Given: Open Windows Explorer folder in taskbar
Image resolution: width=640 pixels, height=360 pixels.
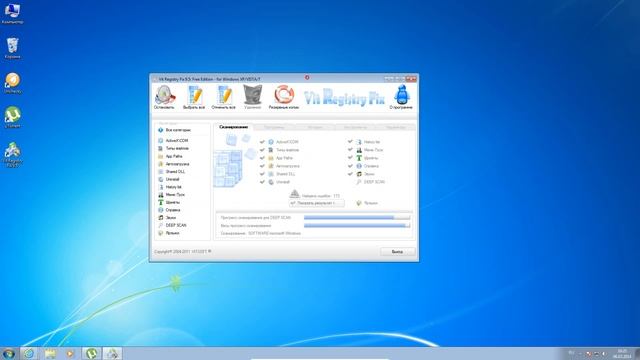Looking at the screenshot, I should [x=50, y=353].
